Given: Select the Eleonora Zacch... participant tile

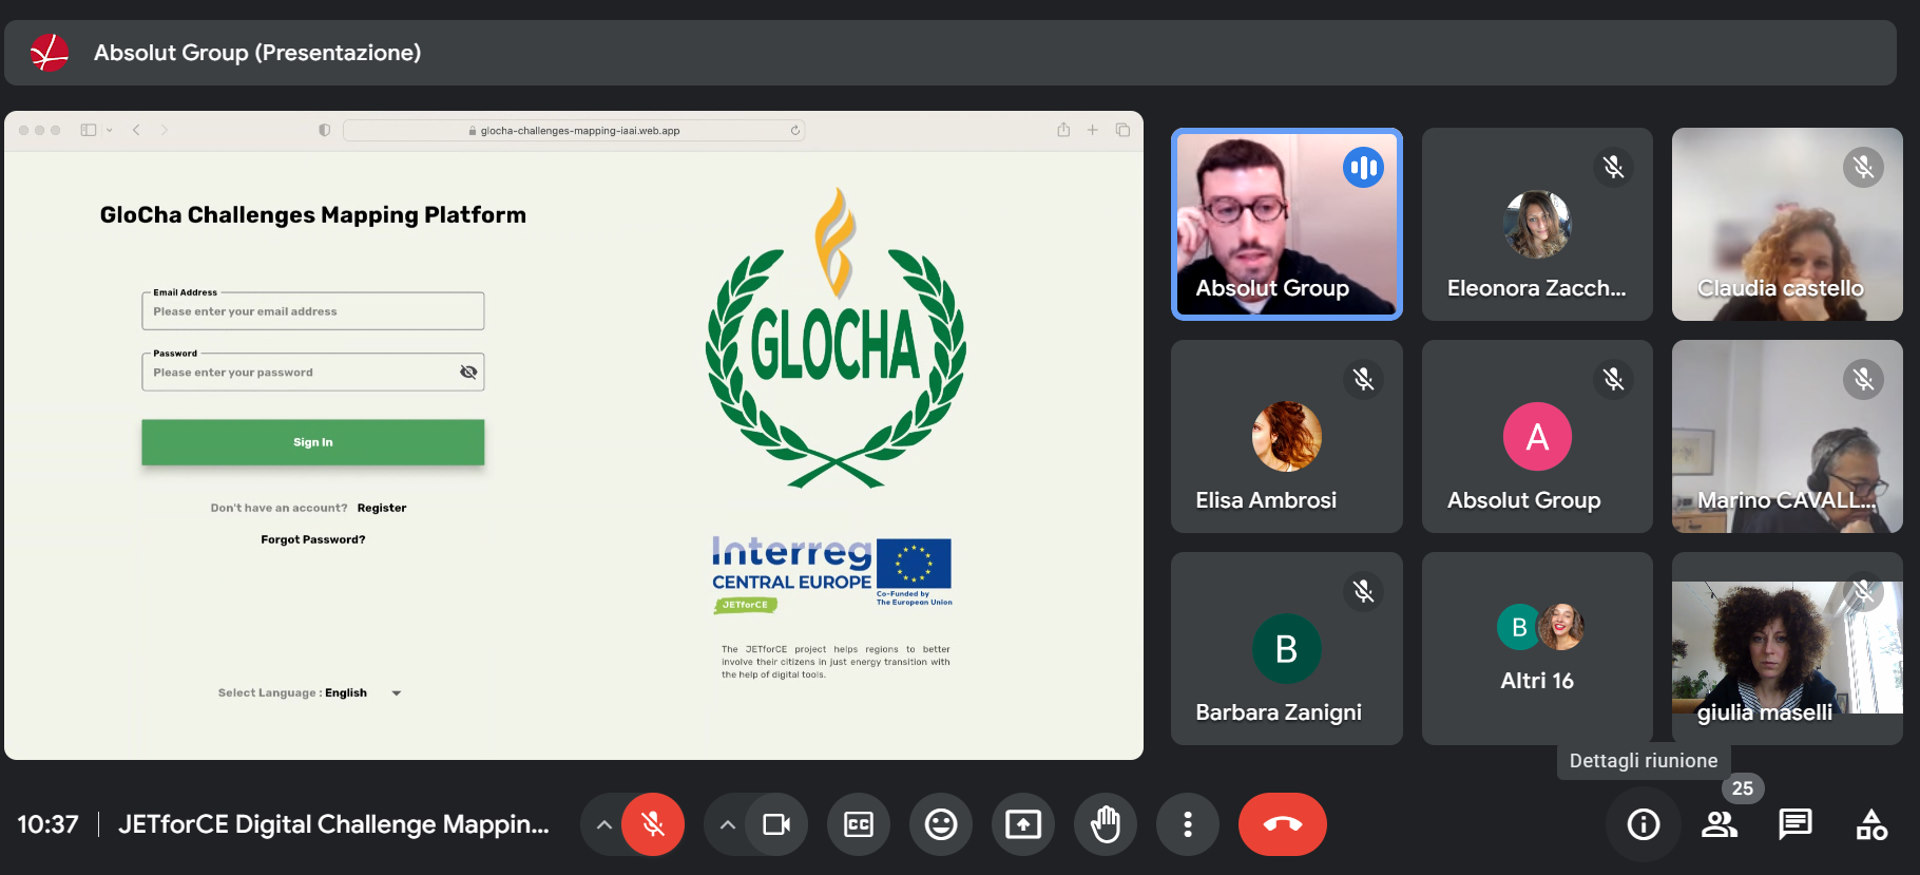Looking at the screenshot, I should (1537, 224).
